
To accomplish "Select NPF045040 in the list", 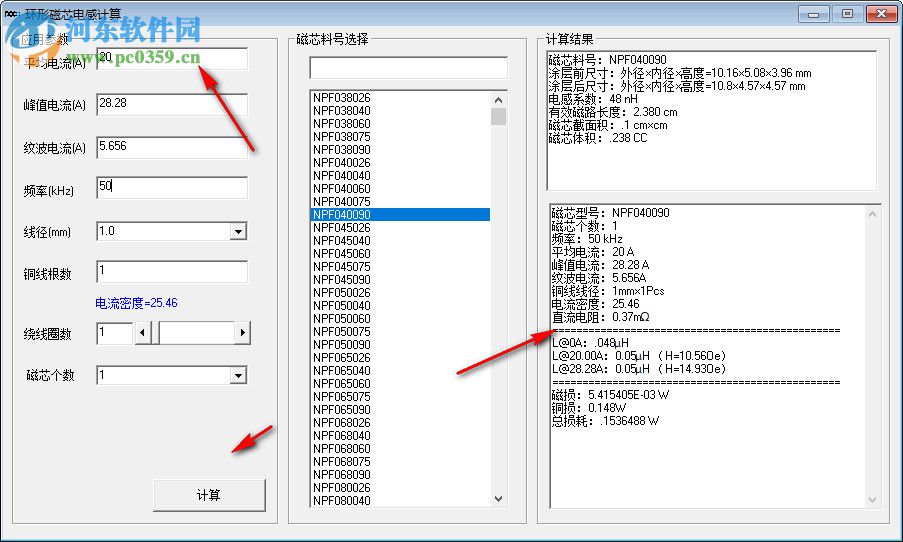I will pos(400,241).
